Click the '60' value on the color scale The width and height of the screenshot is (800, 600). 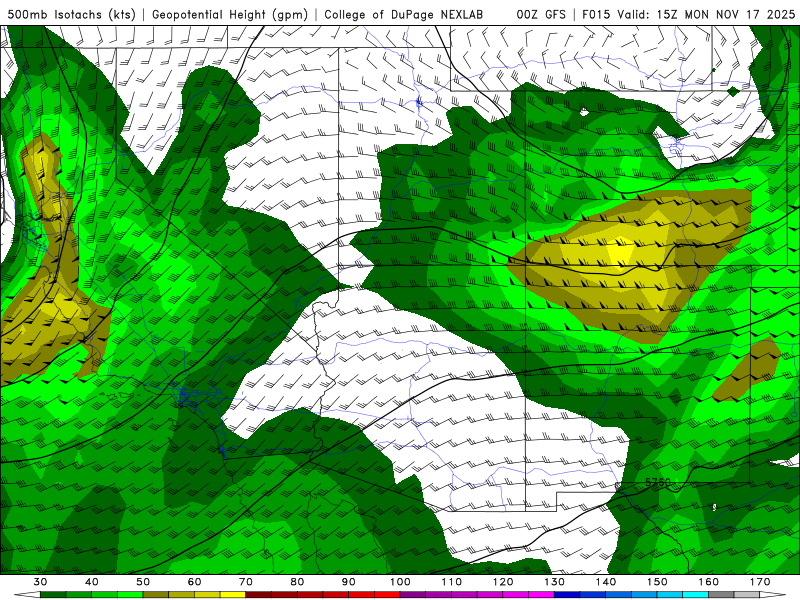click(x=194, y=582)
